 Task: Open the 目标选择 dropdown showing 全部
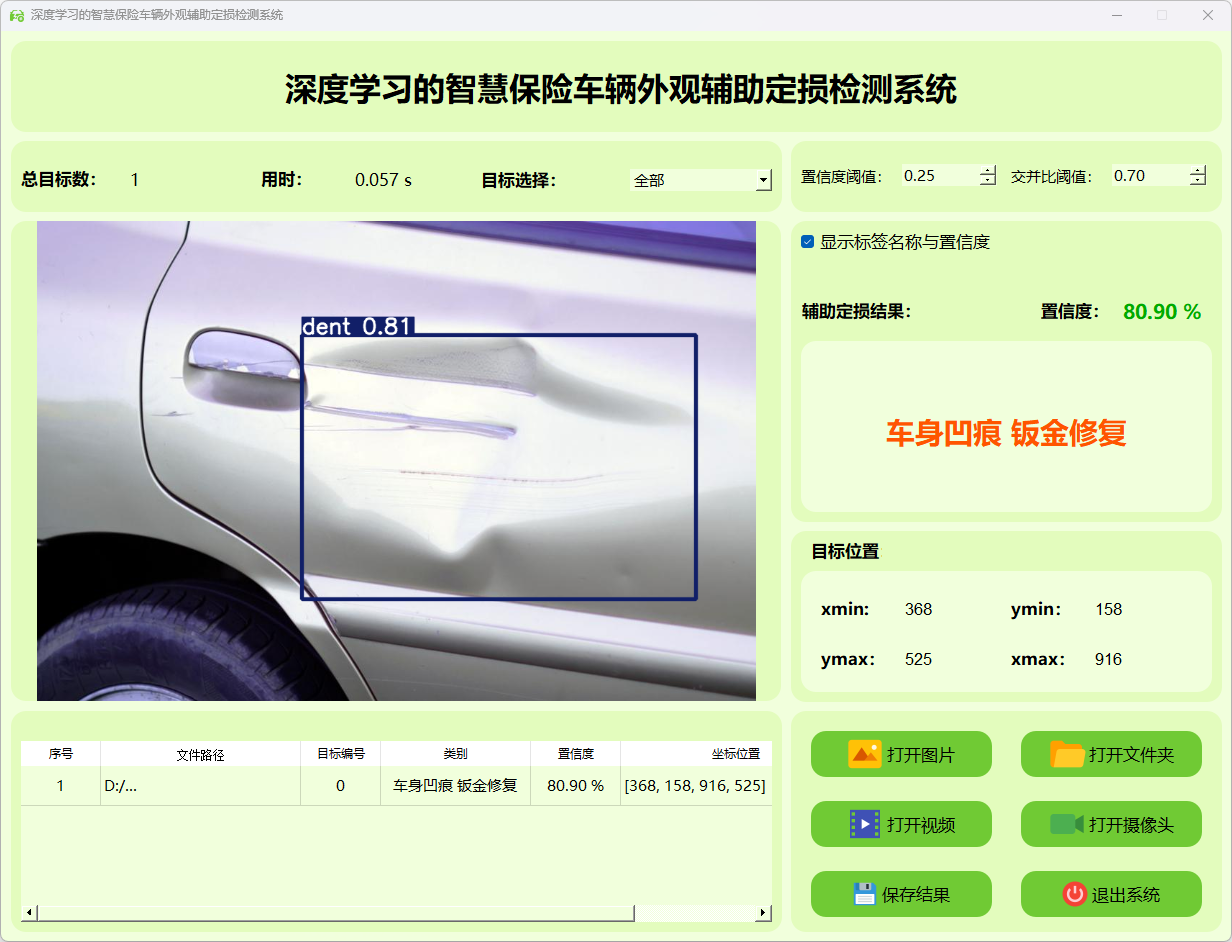(764, 181)
